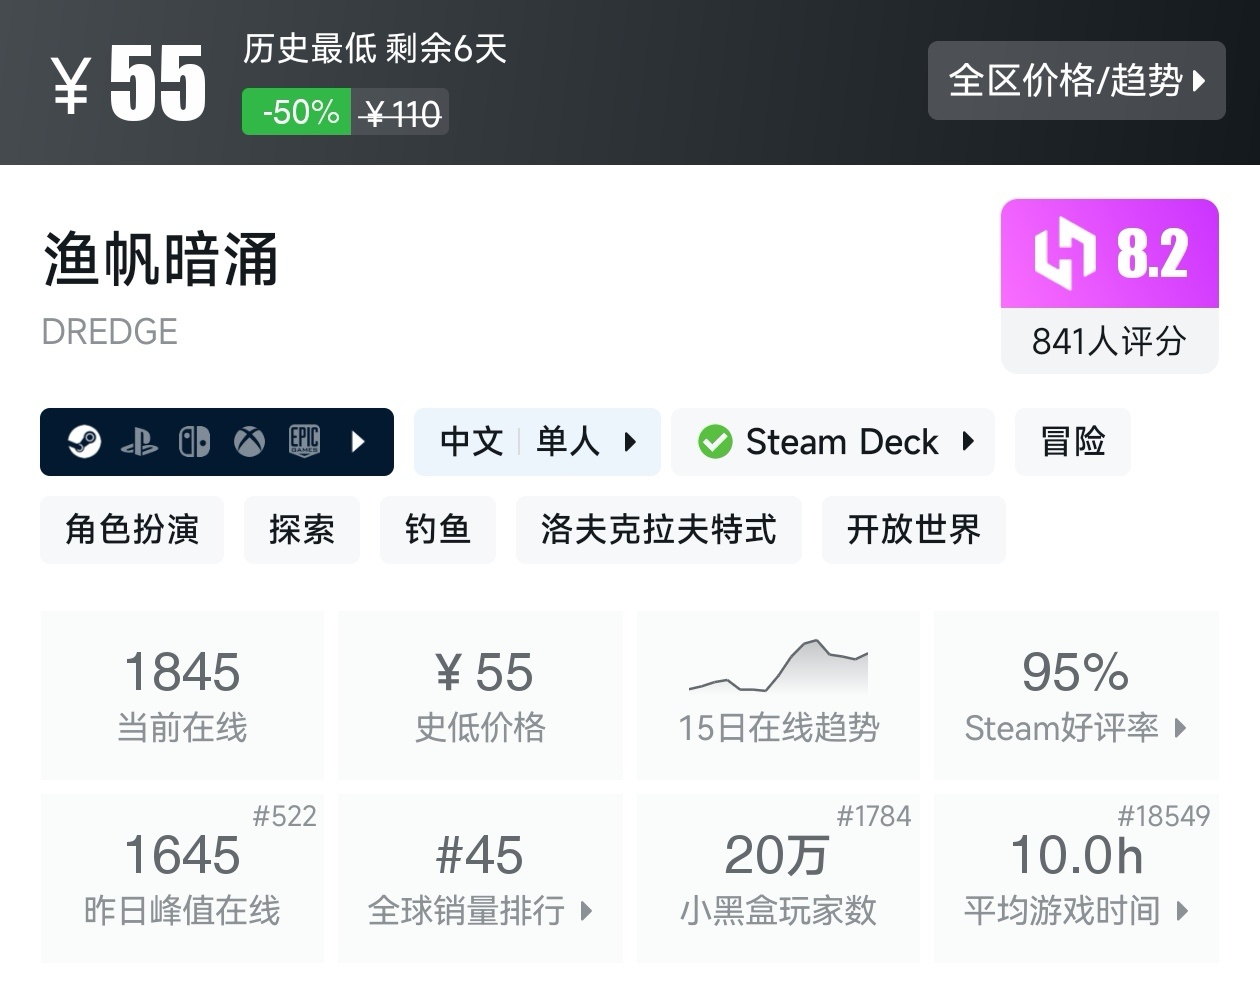Select the 开放世界 tag
Viewport: 1260px width, 981px height.
click(913, 530)
